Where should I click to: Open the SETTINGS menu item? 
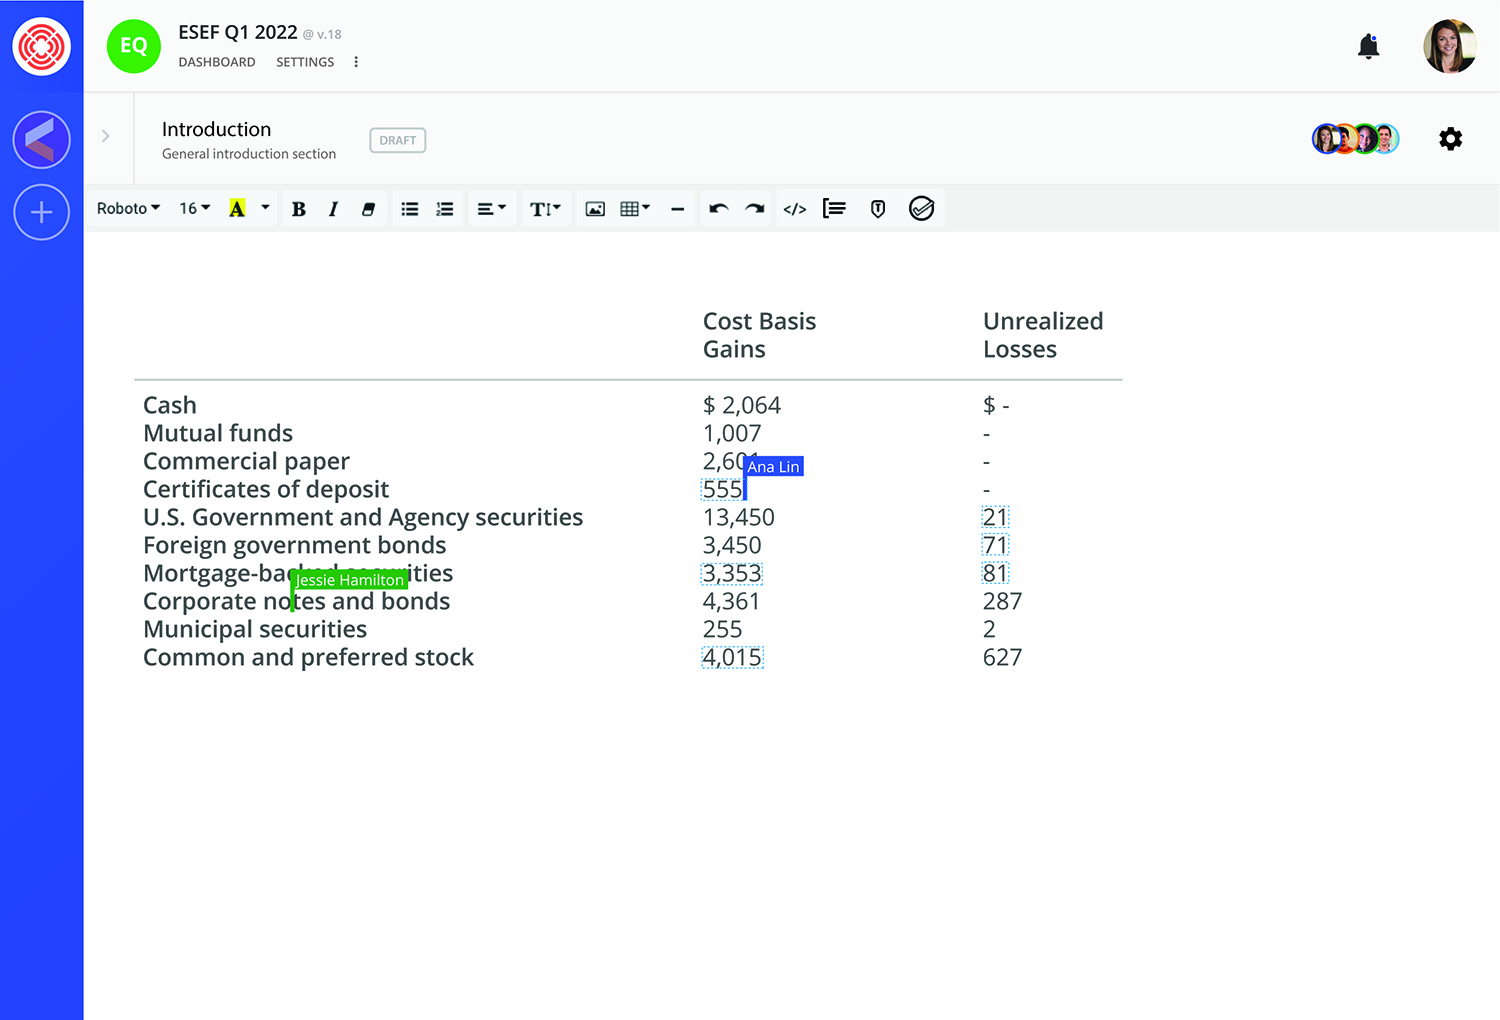[x=305, y=62]
